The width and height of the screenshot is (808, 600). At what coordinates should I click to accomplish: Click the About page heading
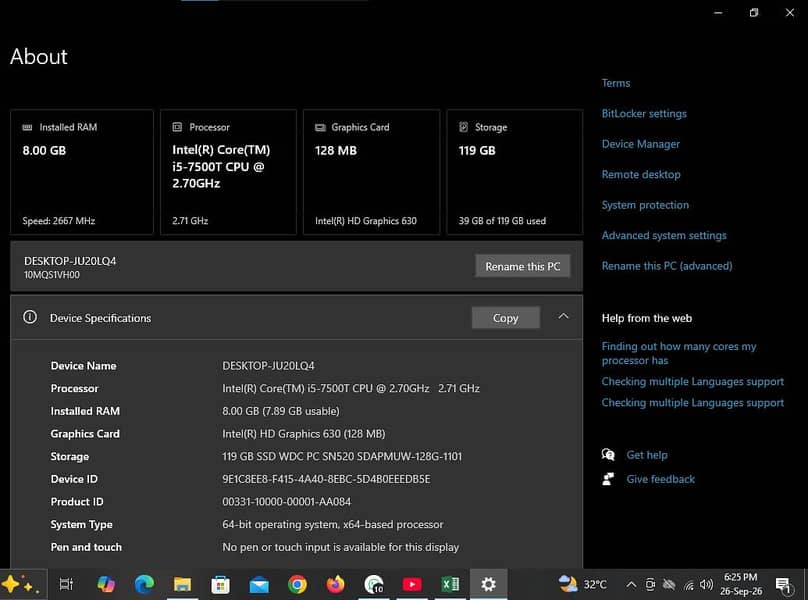(x=39, y=56)
